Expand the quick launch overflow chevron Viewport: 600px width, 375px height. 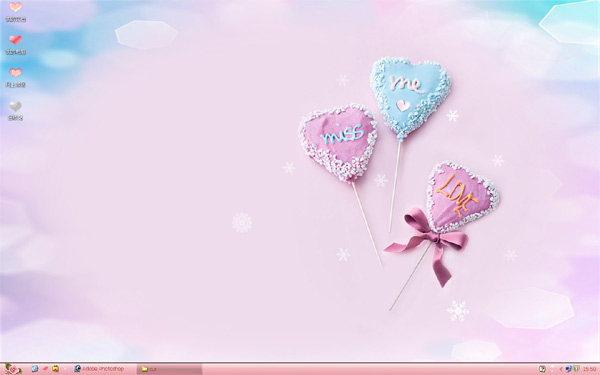tap(65, 369)
